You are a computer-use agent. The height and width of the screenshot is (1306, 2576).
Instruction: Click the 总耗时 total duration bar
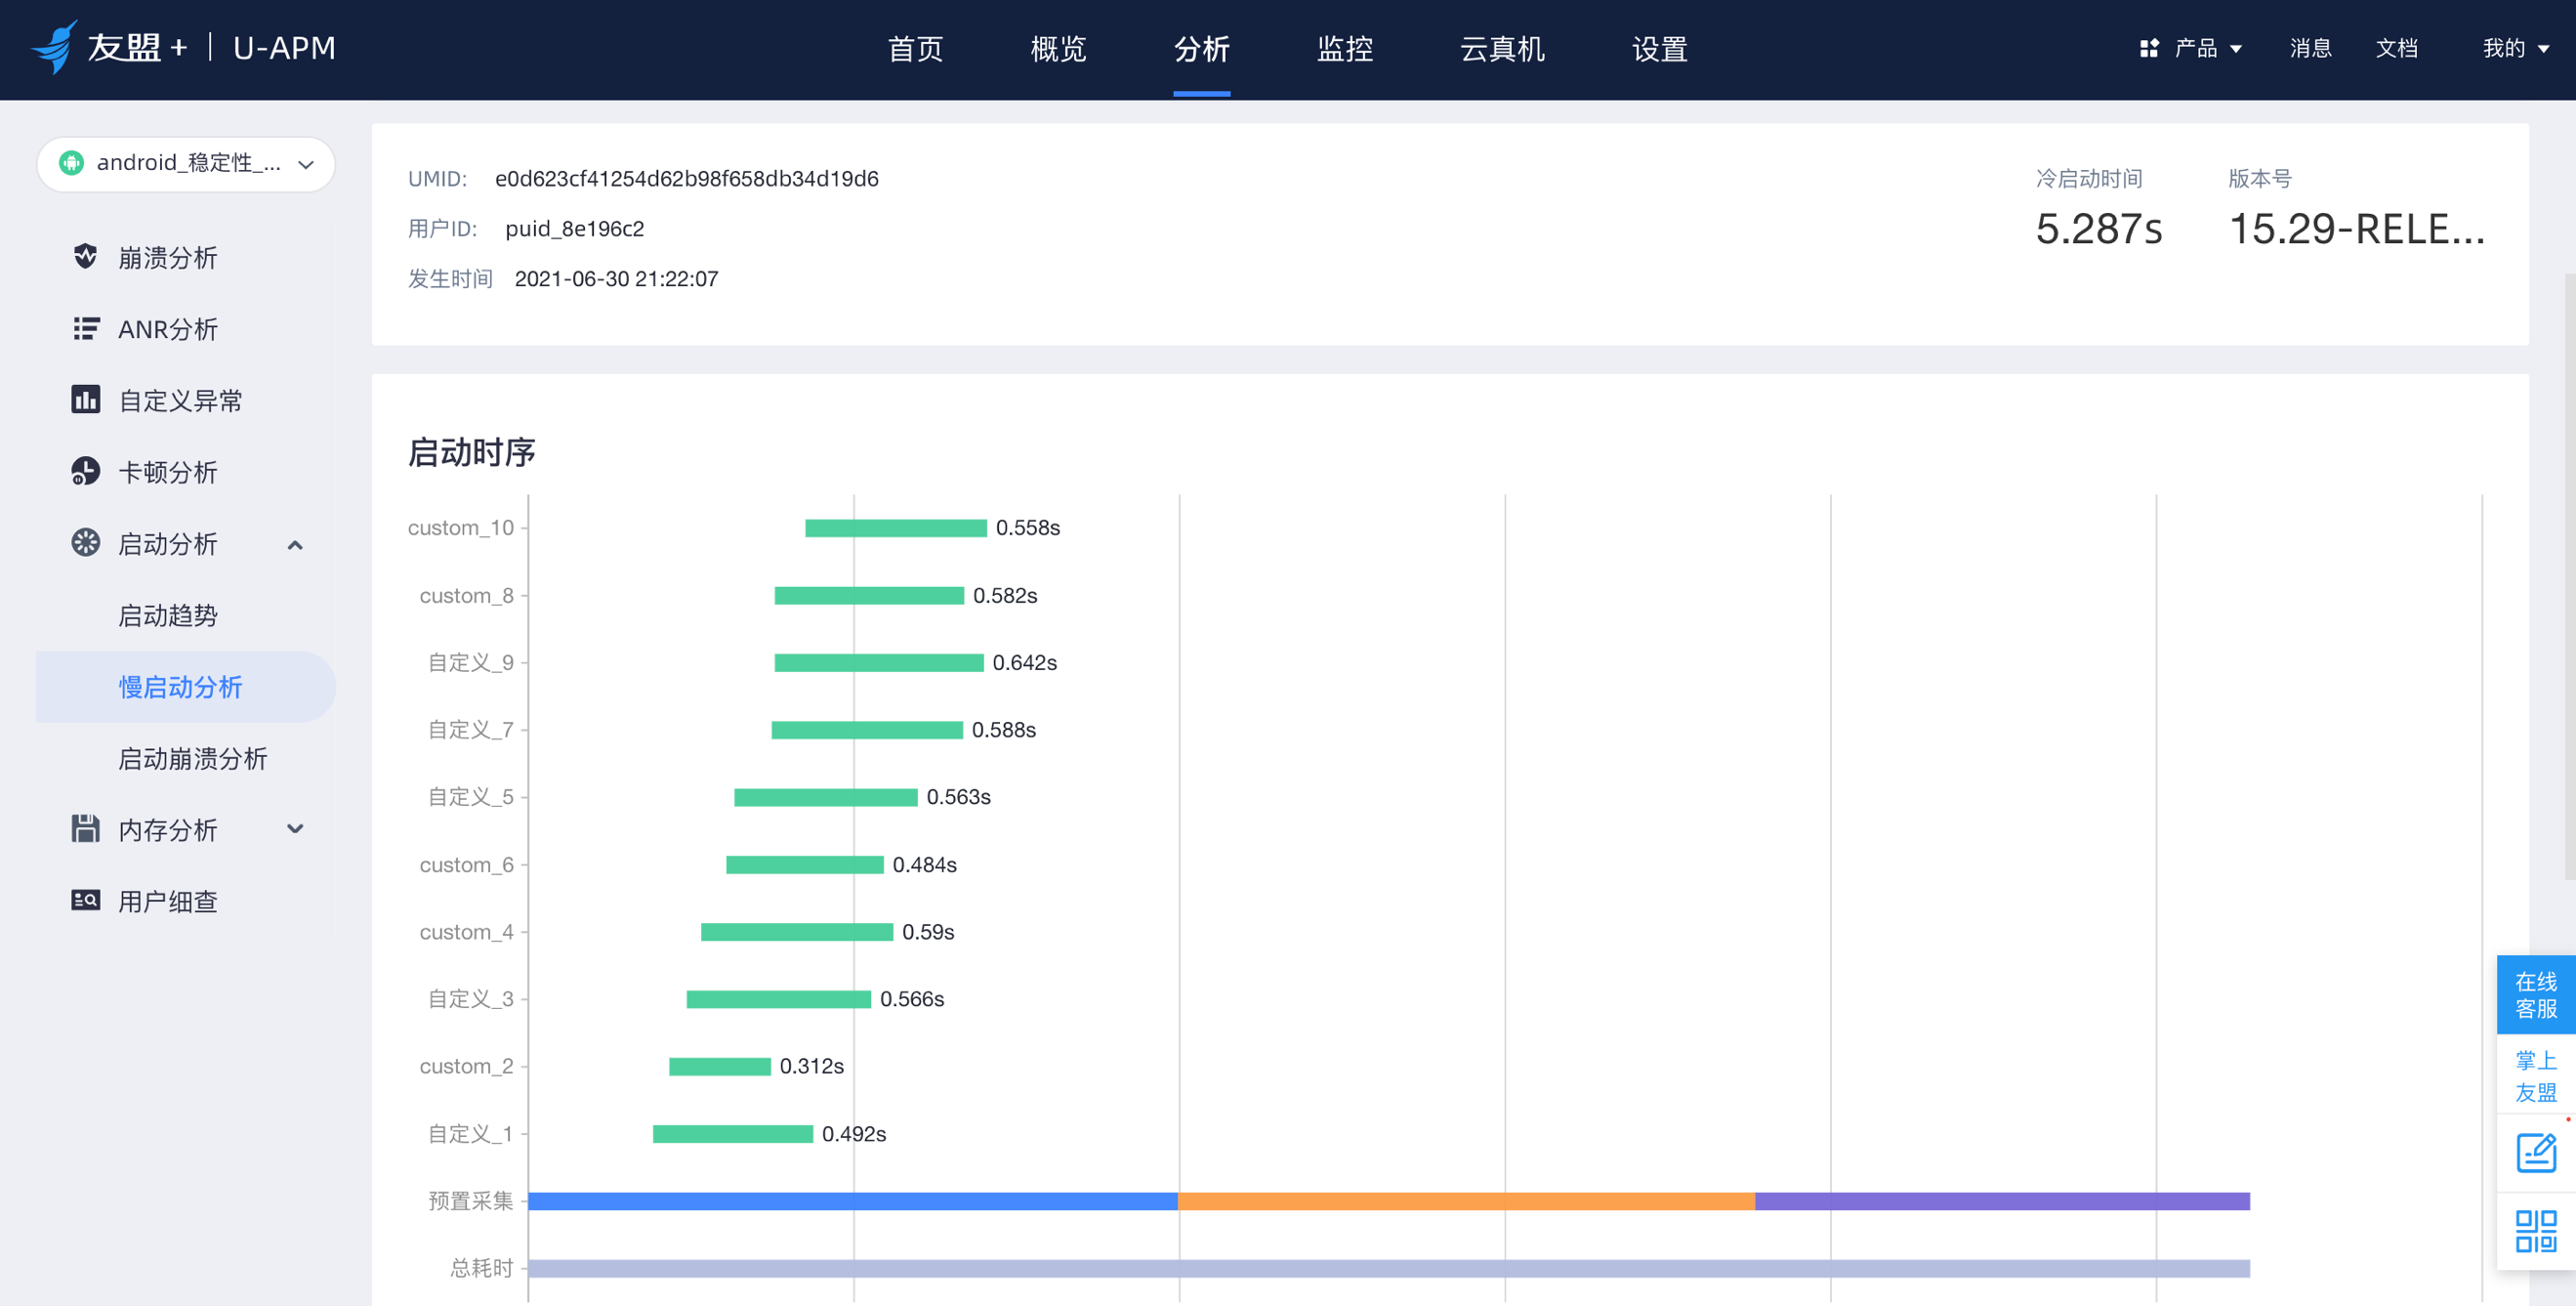(1389, 1268)
